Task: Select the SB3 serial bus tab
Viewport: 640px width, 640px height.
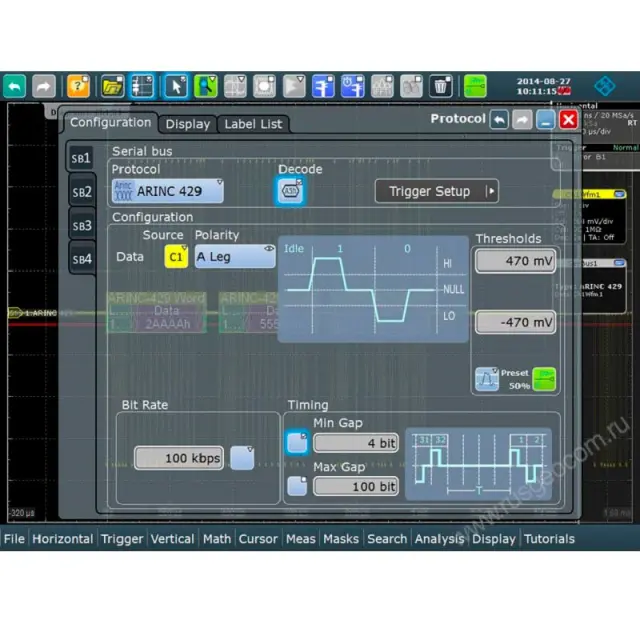Action: coord(82,226)
